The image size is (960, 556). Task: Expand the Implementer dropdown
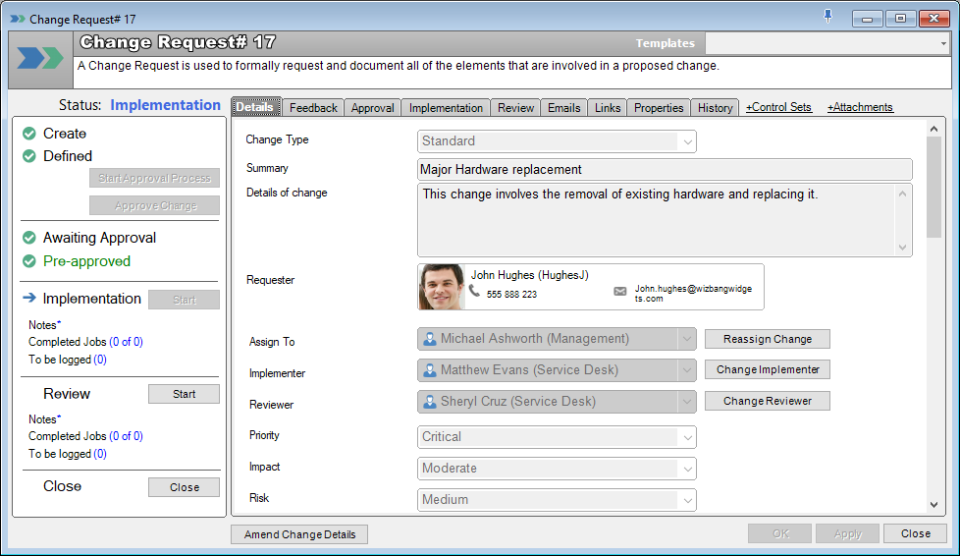point(687,370)
